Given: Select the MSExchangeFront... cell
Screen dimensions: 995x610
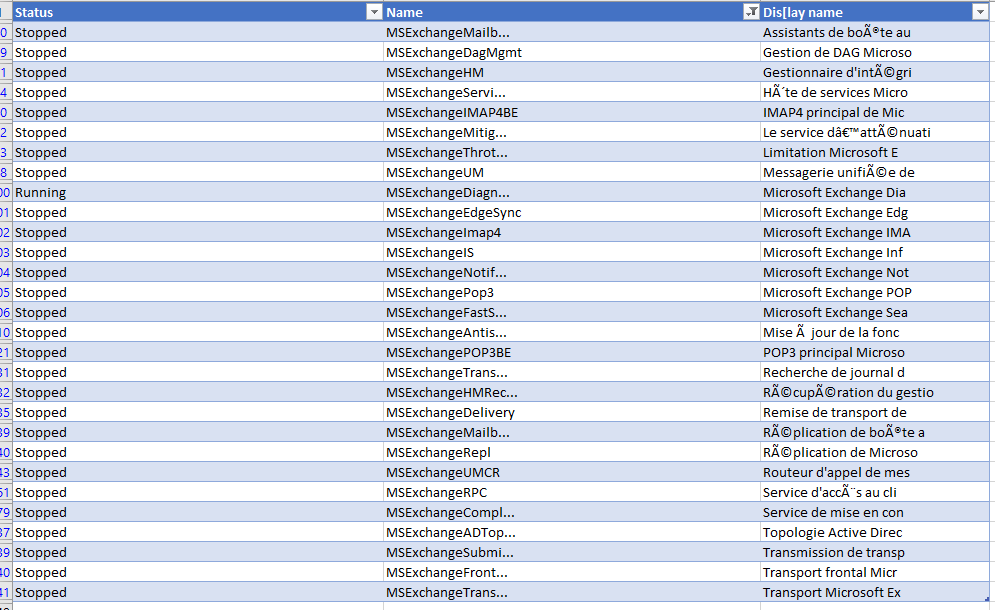Looking at the screenshot, I should (x=572, y=572).
